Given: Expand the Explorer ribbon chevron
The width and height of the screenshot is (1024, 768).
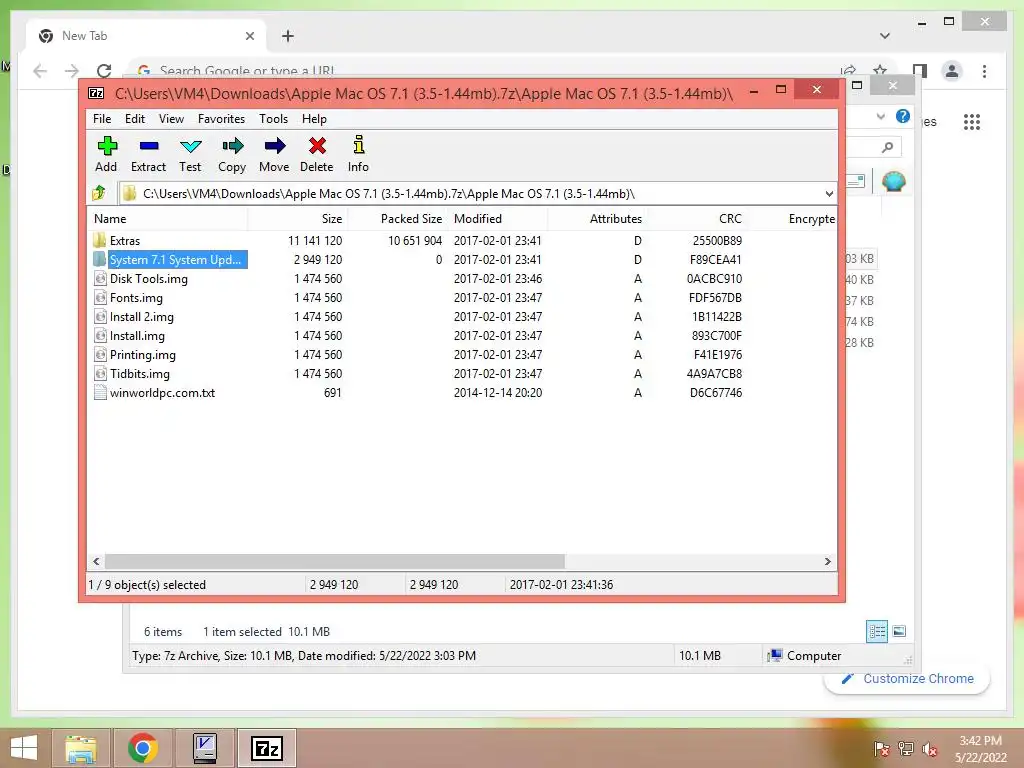Looking at the screenshot, I should (880, 117).
